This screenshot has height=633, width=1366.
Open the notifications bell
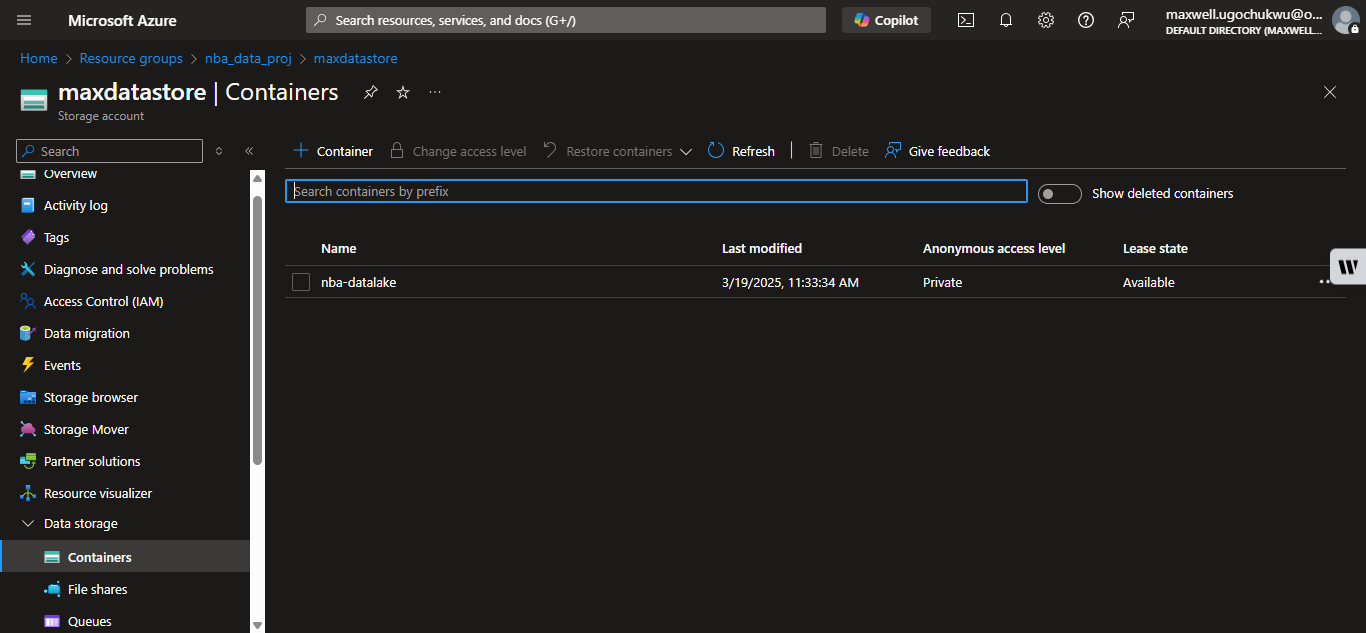point(1006,20)
